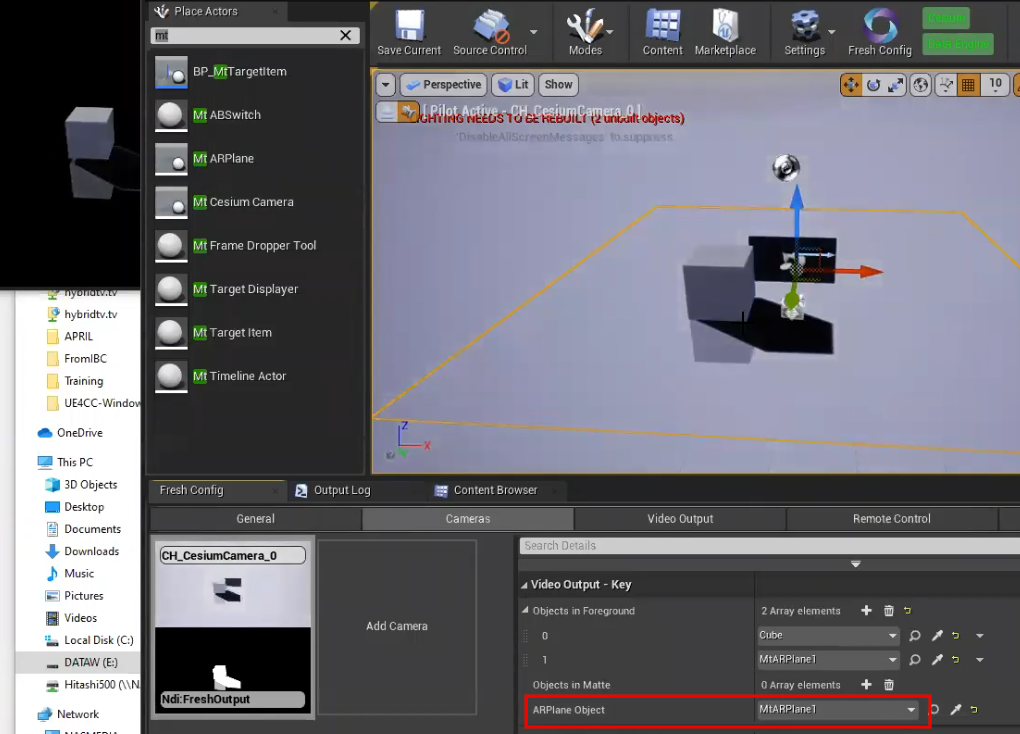Open element 0 array options arrow
Image resolution: width=1020 pixels, height=734 pixels.
click(x=980, y=636)
